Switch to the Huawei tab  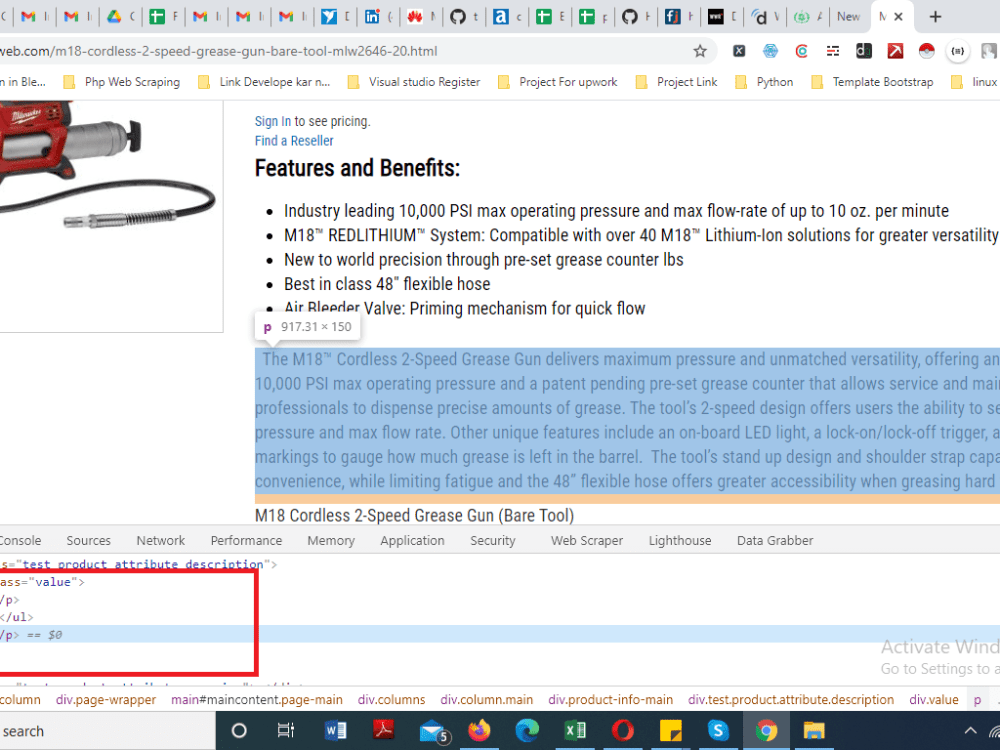point(415,17)
